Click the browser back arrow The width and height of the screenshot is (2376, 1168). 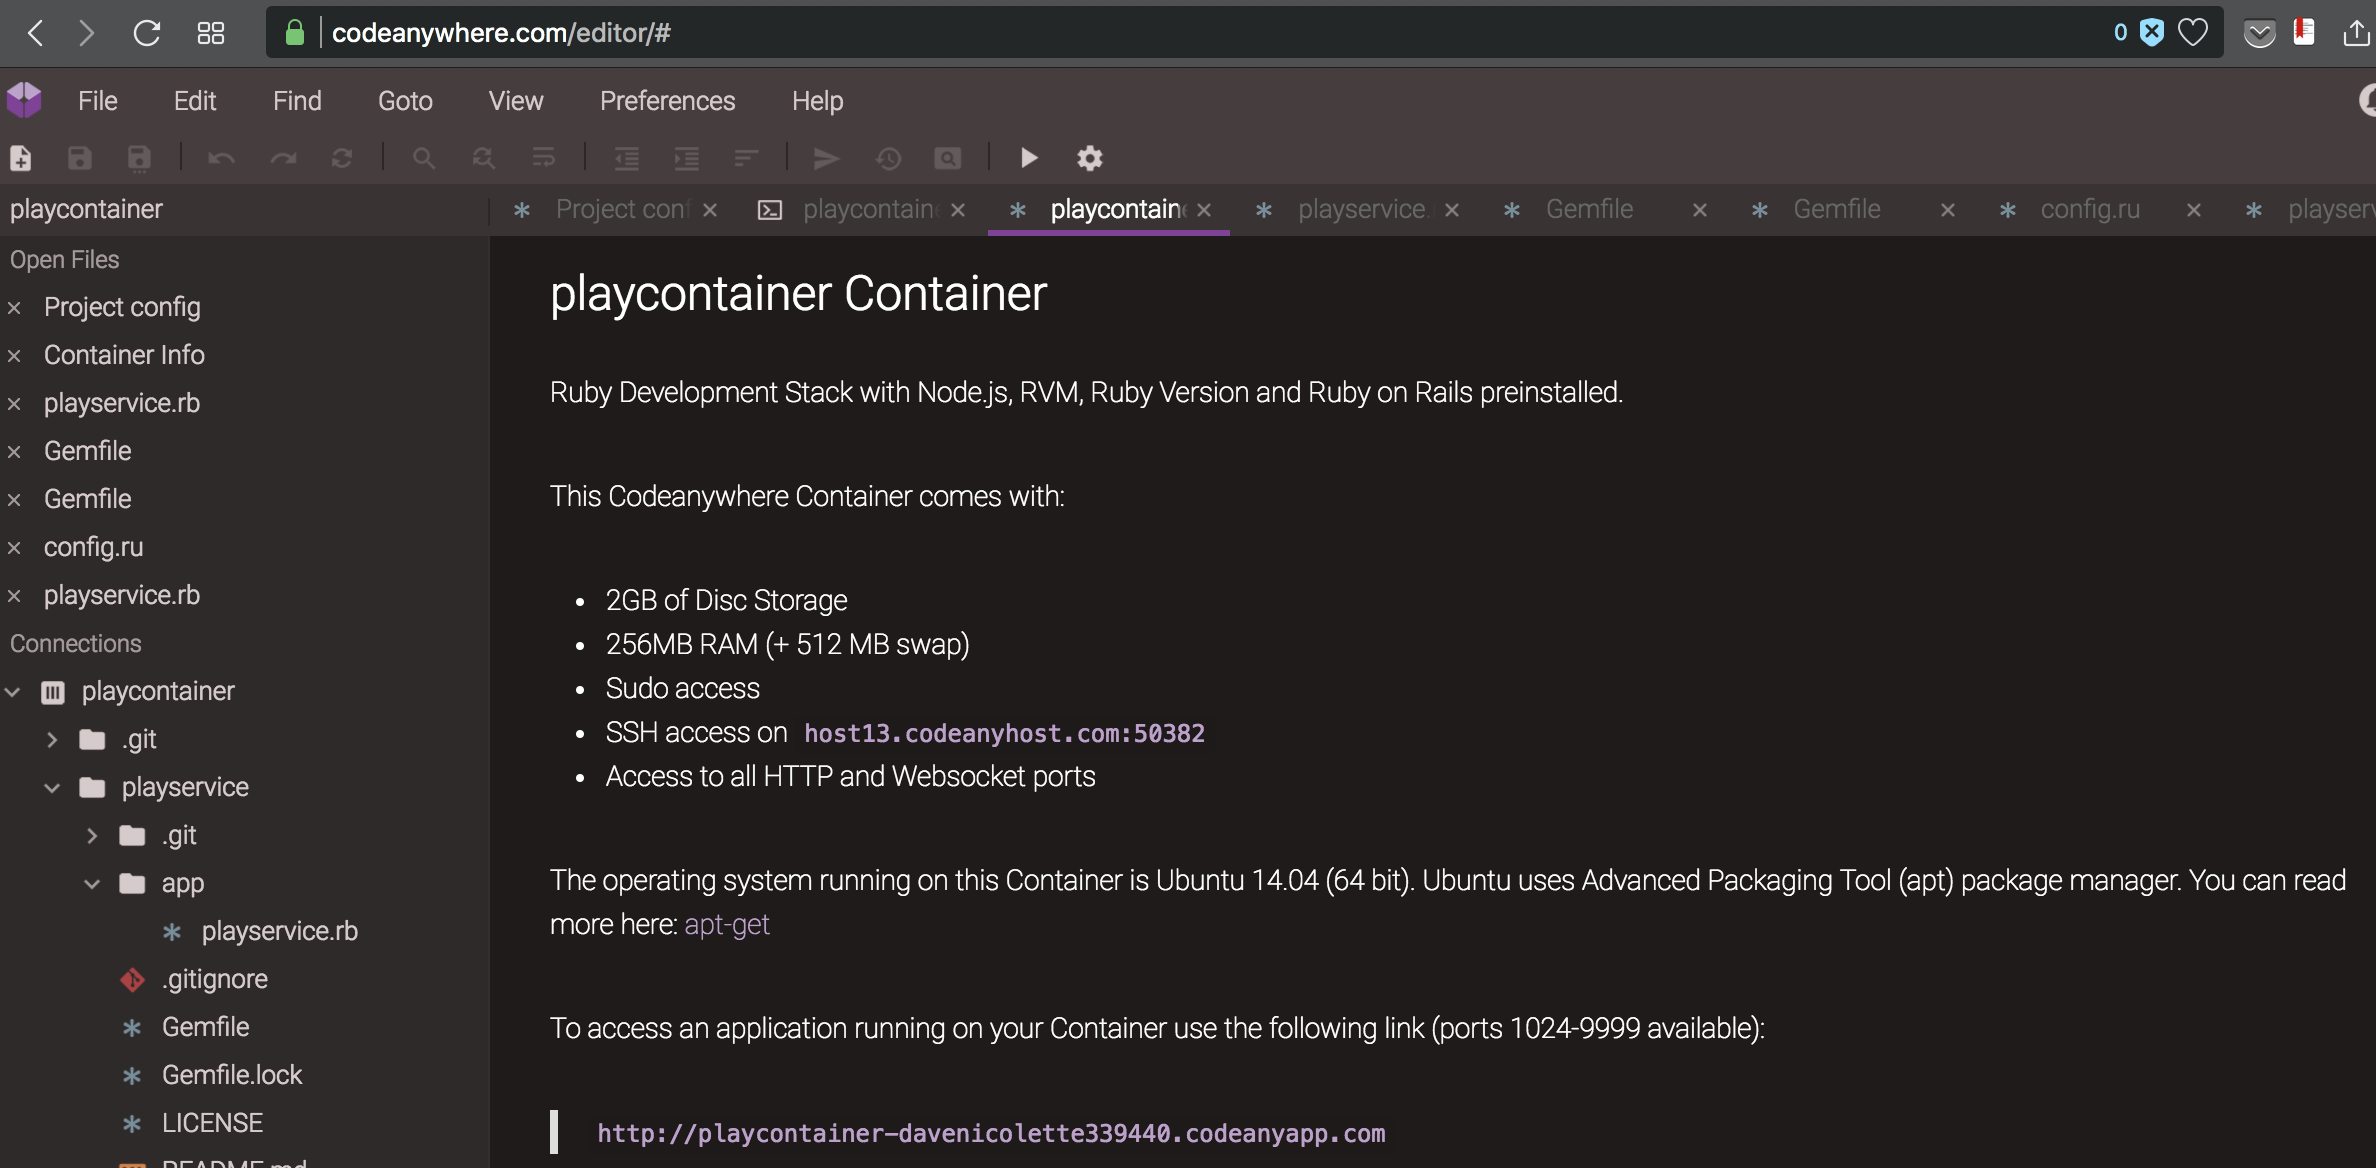[35, 33]
